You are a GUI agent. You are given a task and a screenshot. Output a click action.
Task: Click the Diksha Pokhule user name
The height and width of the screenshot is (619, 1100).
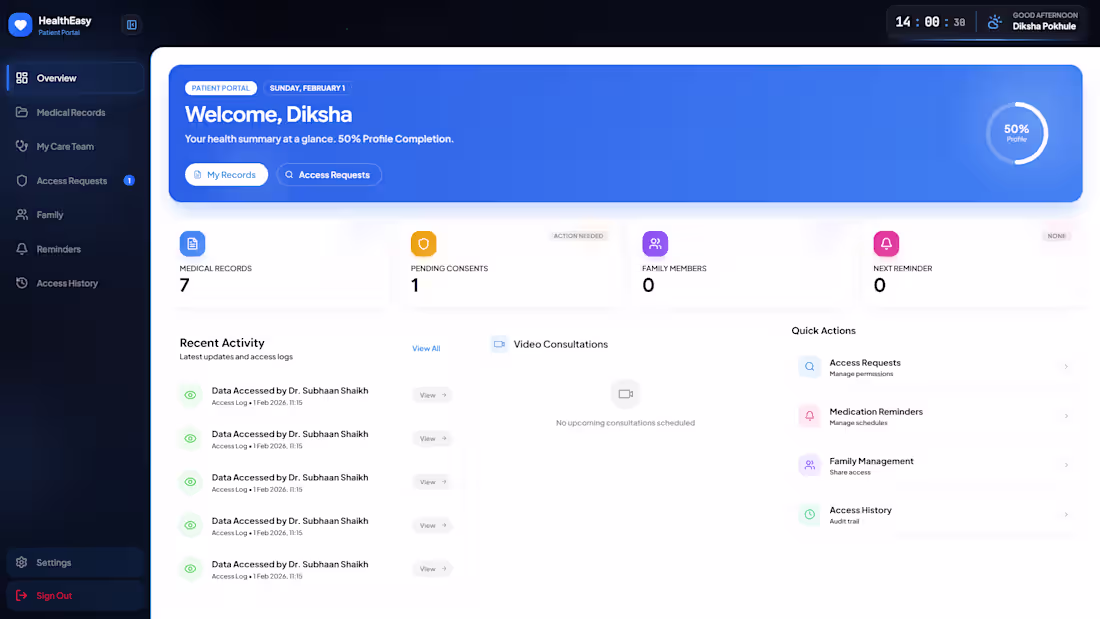pos(1044,27)
